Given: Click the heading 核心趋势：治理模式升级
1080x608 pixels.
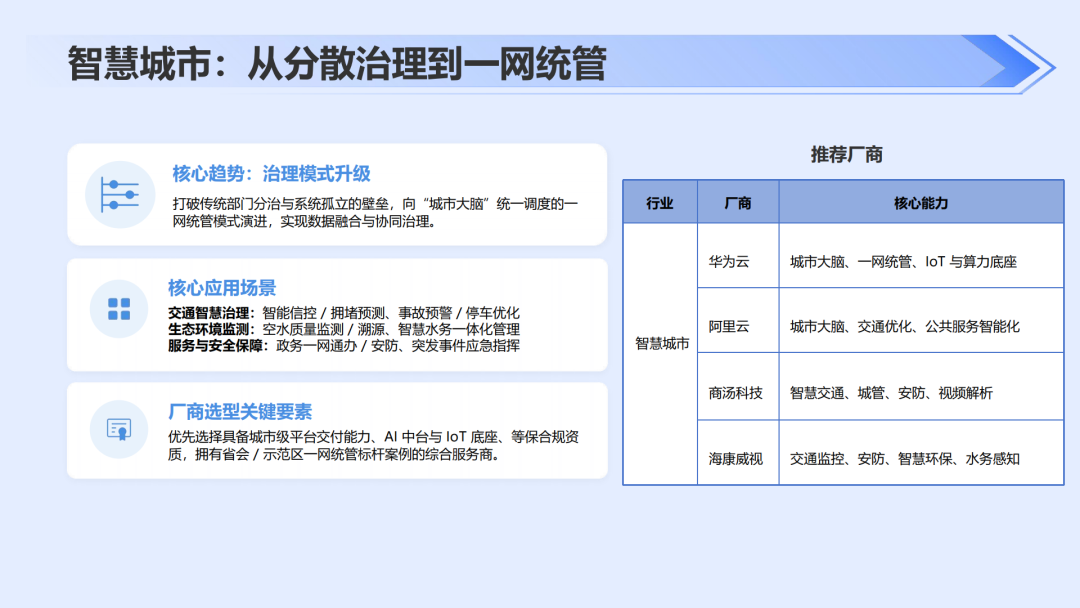Looking at the screenshot, I should 271,174.
